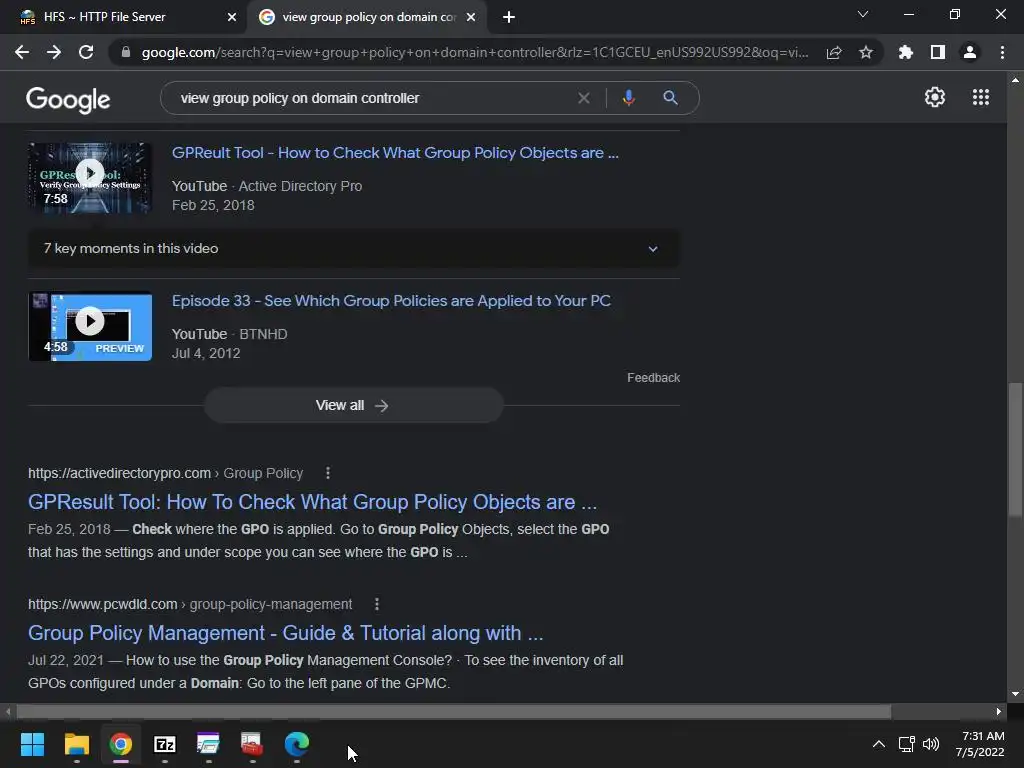Open Windows Start menu
Image resolution: width=1024 pixels, height=768 pixels.
point(32,744)
